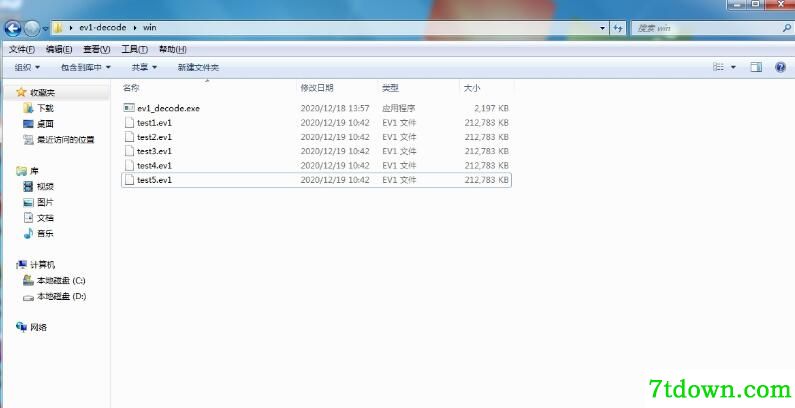This screenshot has height=408, width=795.
Task: Select win segment in address path
Action: click(150, 28)
